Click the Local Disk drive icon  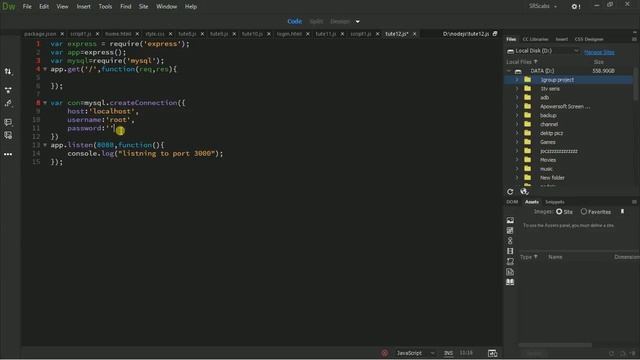click(510, 51)
